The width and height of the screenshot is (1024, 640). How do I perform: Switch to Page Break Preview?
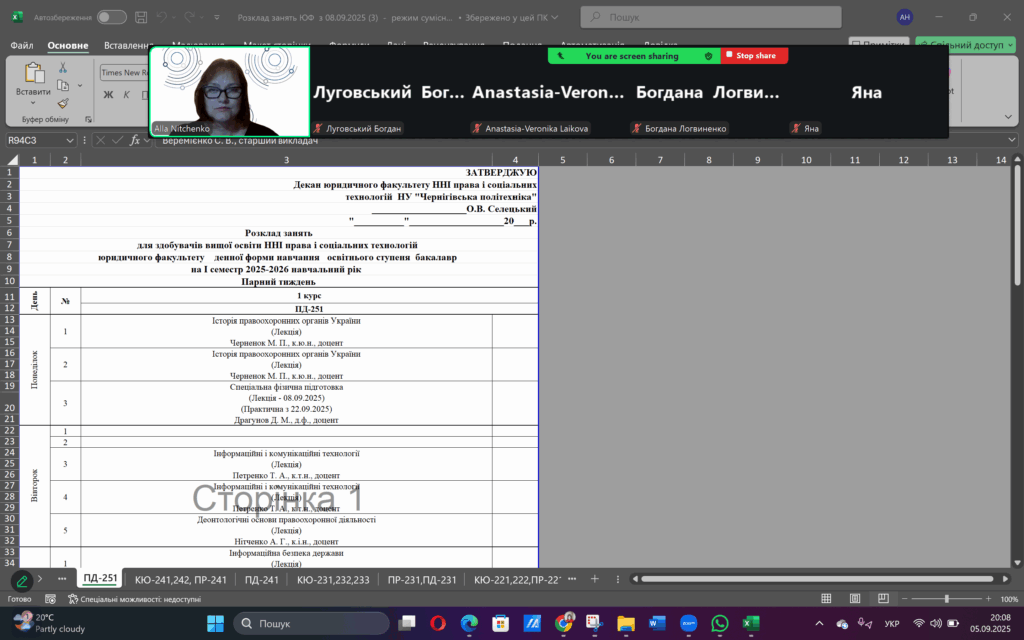coord(883,599)
